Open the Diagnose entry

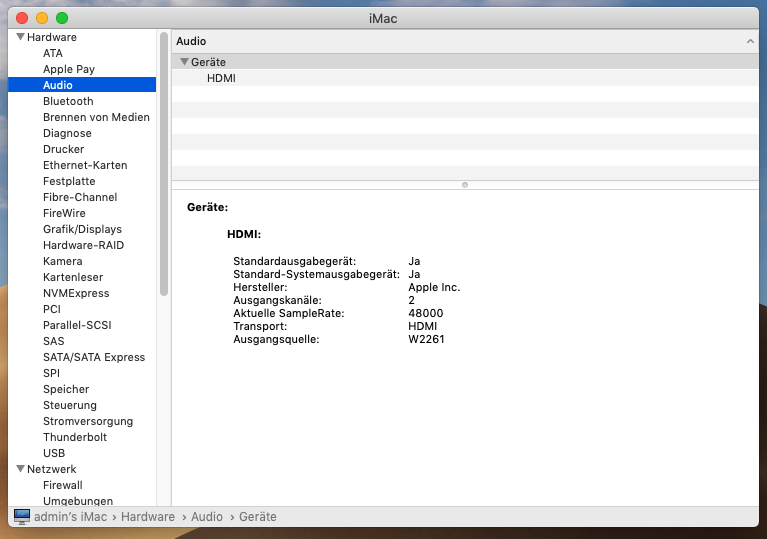point(67,134)
